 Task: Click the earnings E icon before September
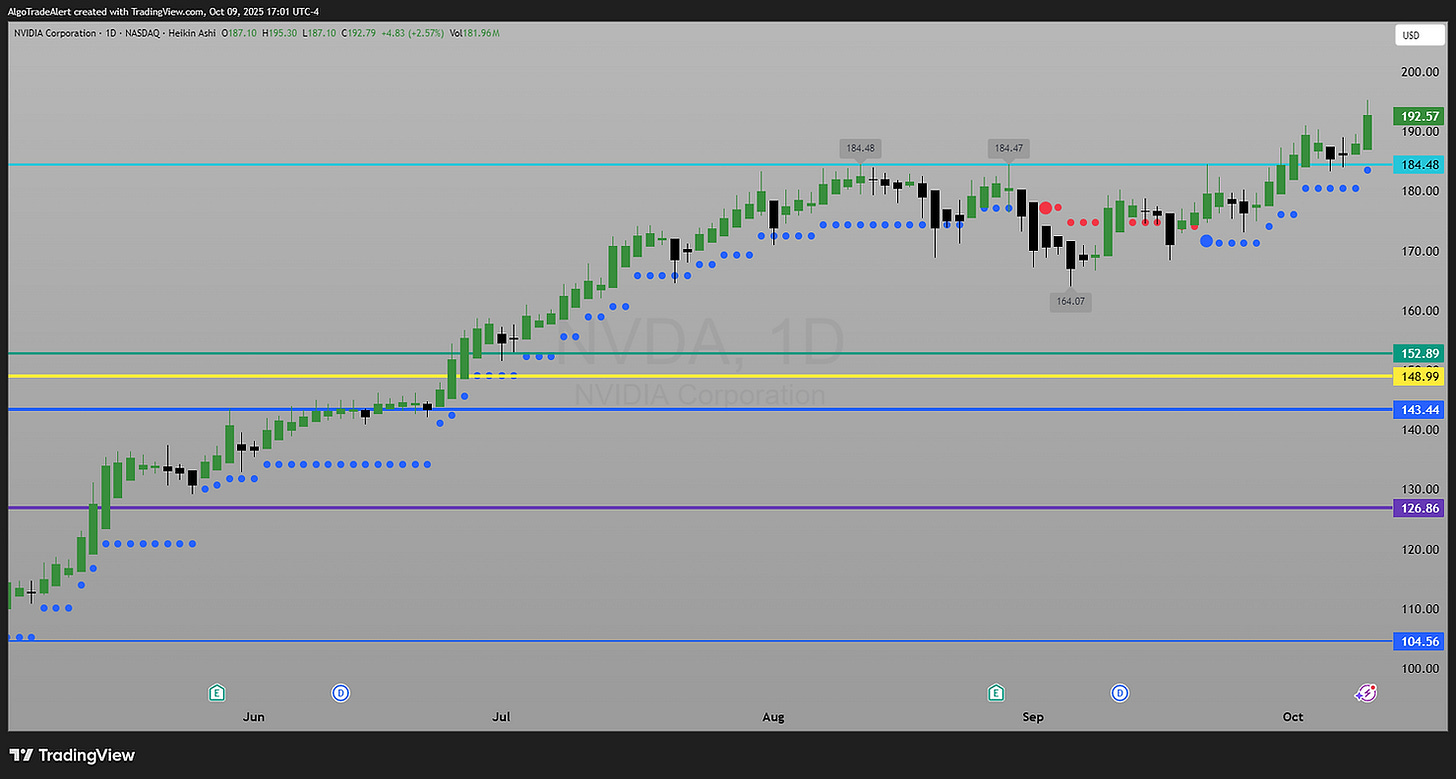pos(996,692)
